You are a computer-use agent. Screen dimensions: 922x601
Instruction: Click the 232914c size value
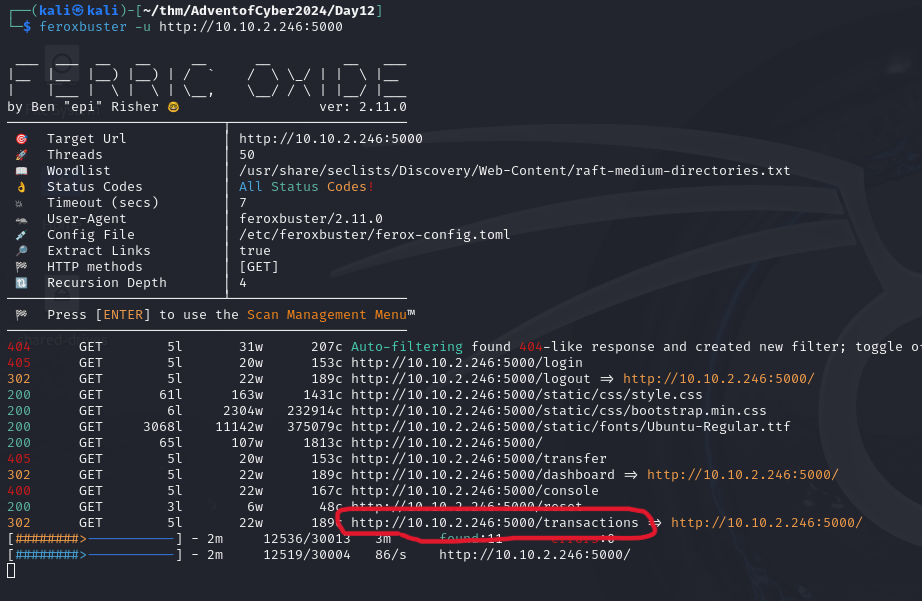coord(315,410)
